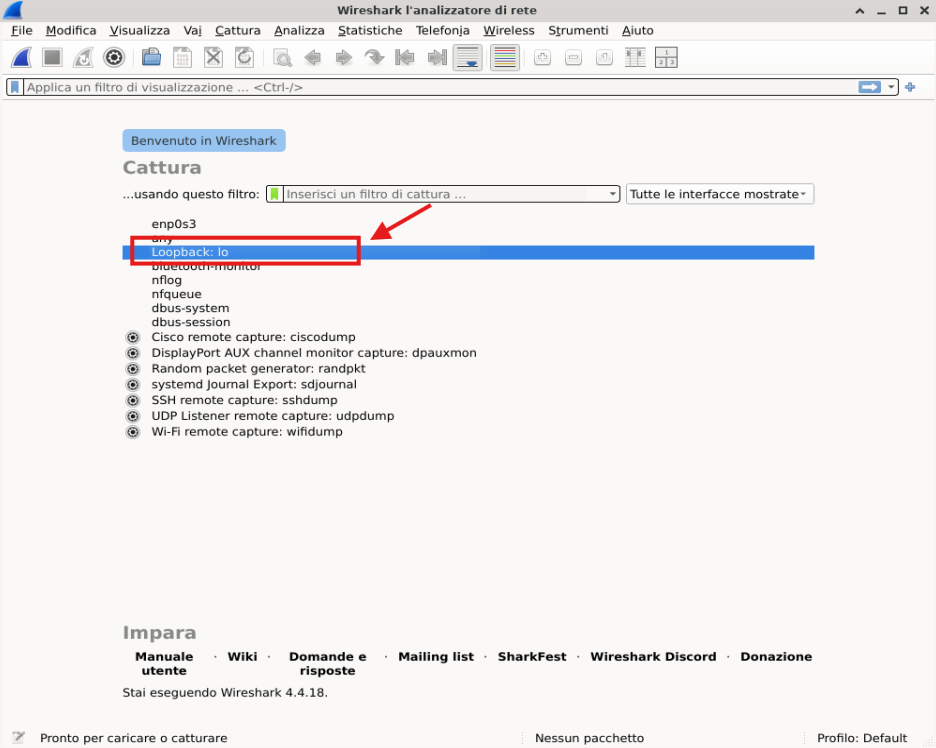The width and height of the screenshot is (936, 748).
Task: Select the Loopback: lo interface
Action: point(468,253)
